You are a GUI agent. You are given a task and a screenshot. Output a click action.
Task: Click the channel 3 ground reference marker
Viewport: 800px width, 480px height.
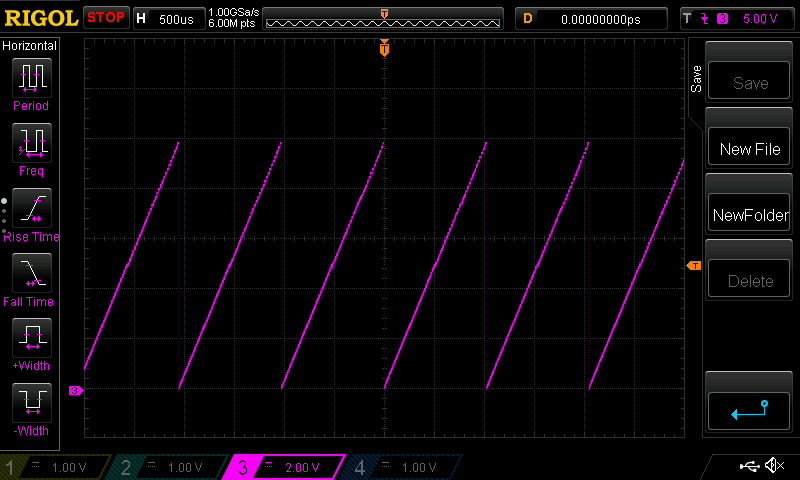[x=76, y=390]
